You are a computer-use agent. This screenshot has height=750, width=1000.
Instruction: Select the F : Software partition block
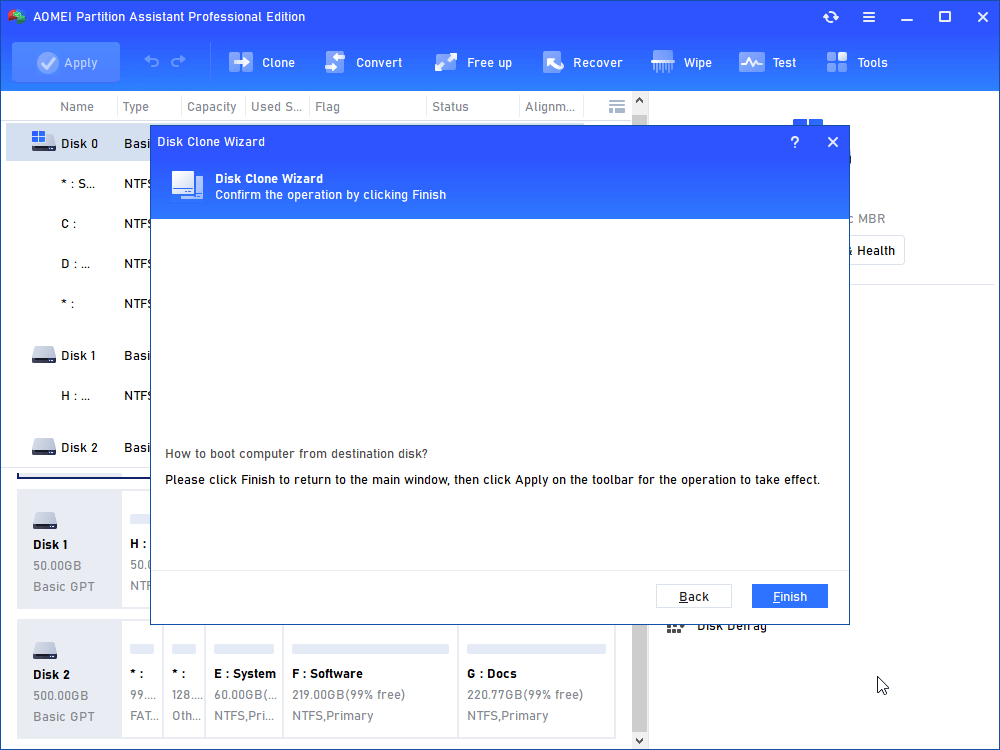tap(371, 681)
